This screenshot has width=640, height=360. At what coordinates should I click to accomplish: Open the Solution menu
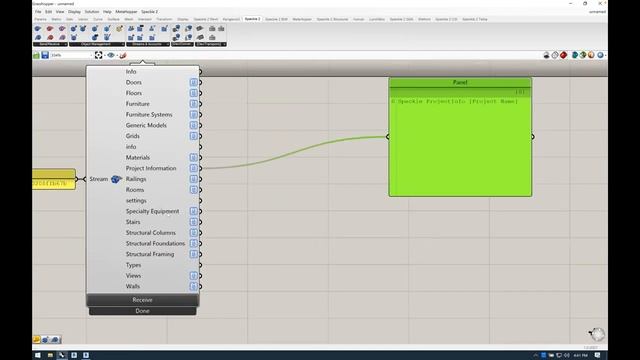point(92,12)
